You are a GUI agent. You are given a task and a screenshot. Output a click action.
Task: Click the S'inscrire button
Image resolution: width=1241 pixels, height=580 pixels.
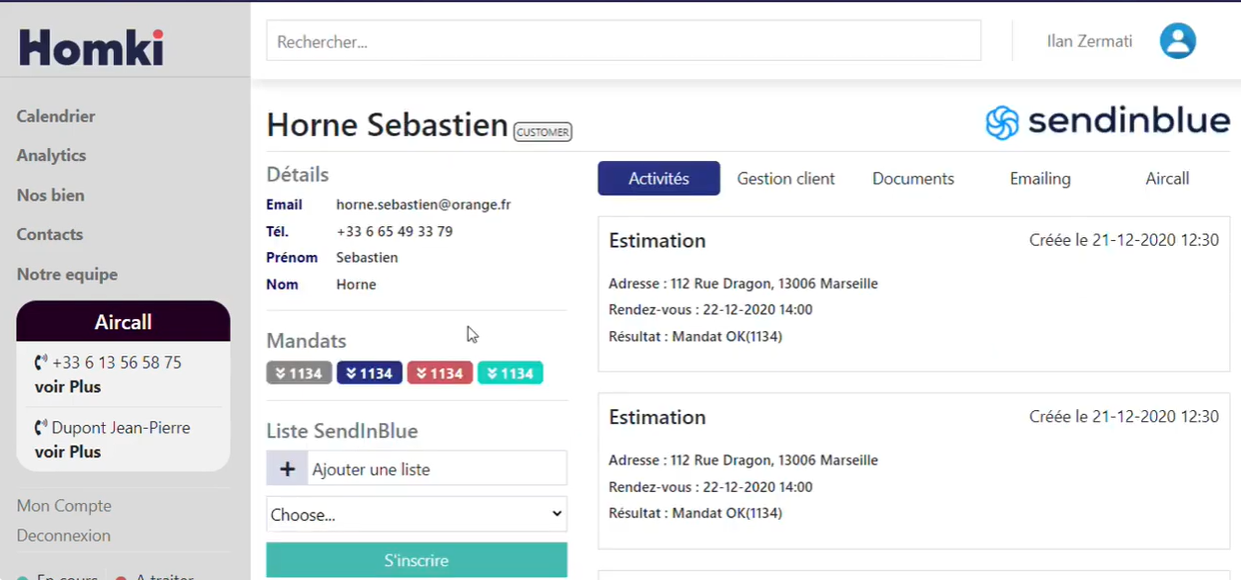coord(417,560)
